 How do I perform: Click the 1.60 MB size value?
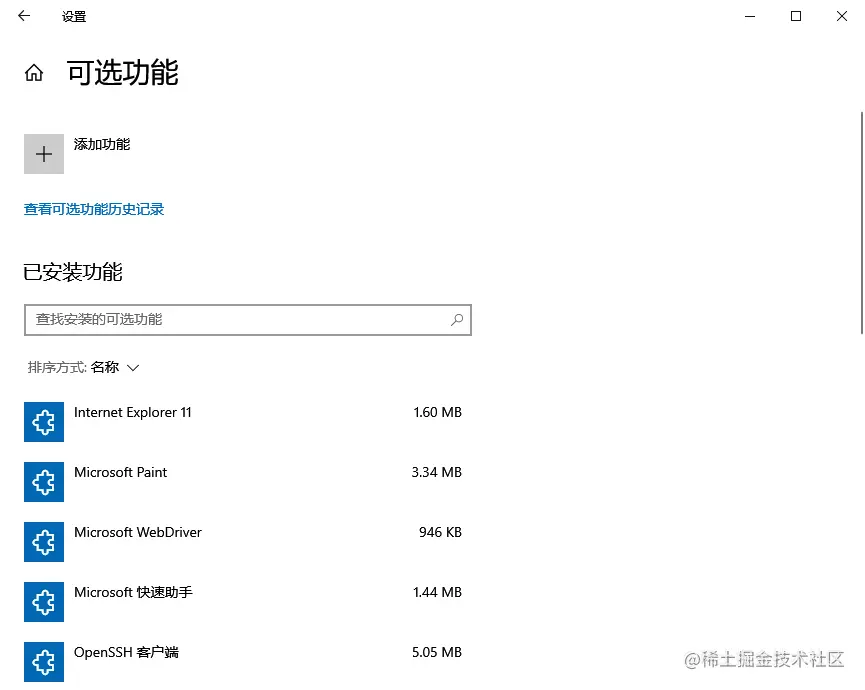[x=437, y=413]
